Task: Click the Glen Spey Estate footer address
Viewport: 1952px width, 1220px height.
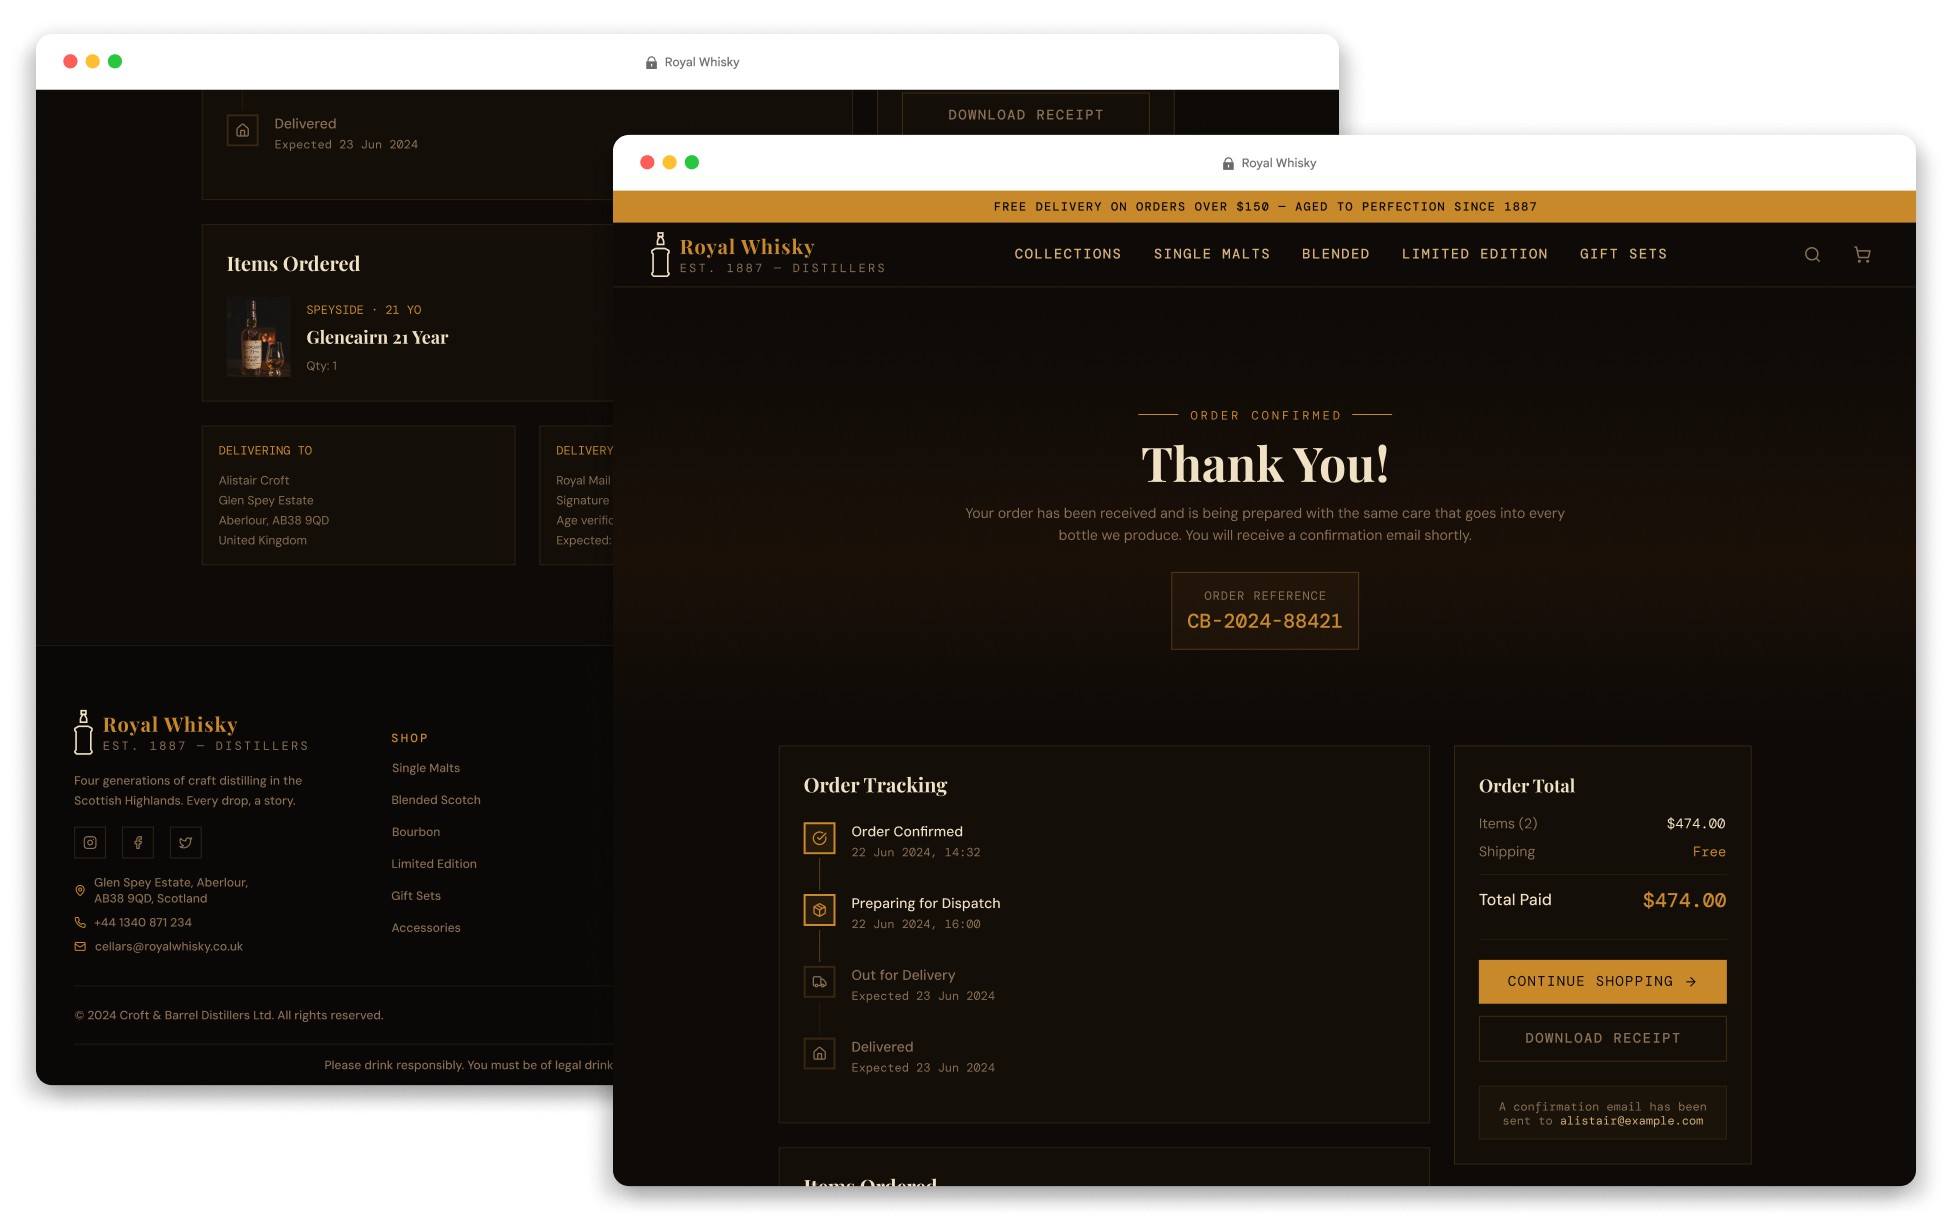Action: 171,891
